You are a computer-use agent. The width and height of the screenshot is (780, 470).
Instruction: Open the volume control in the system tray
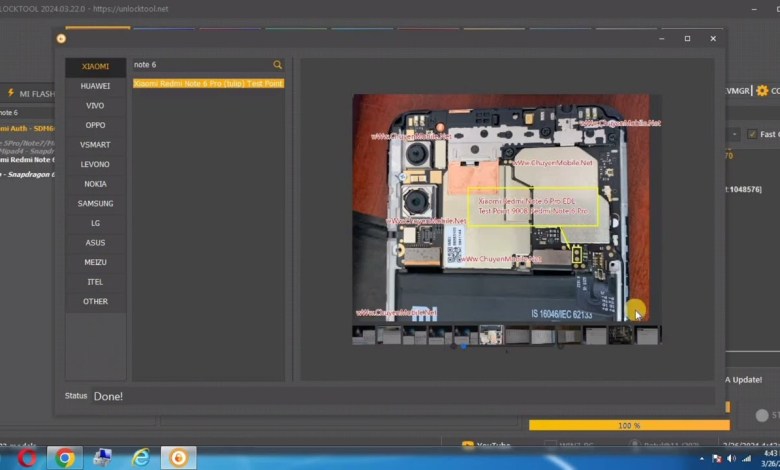(732, 459)
